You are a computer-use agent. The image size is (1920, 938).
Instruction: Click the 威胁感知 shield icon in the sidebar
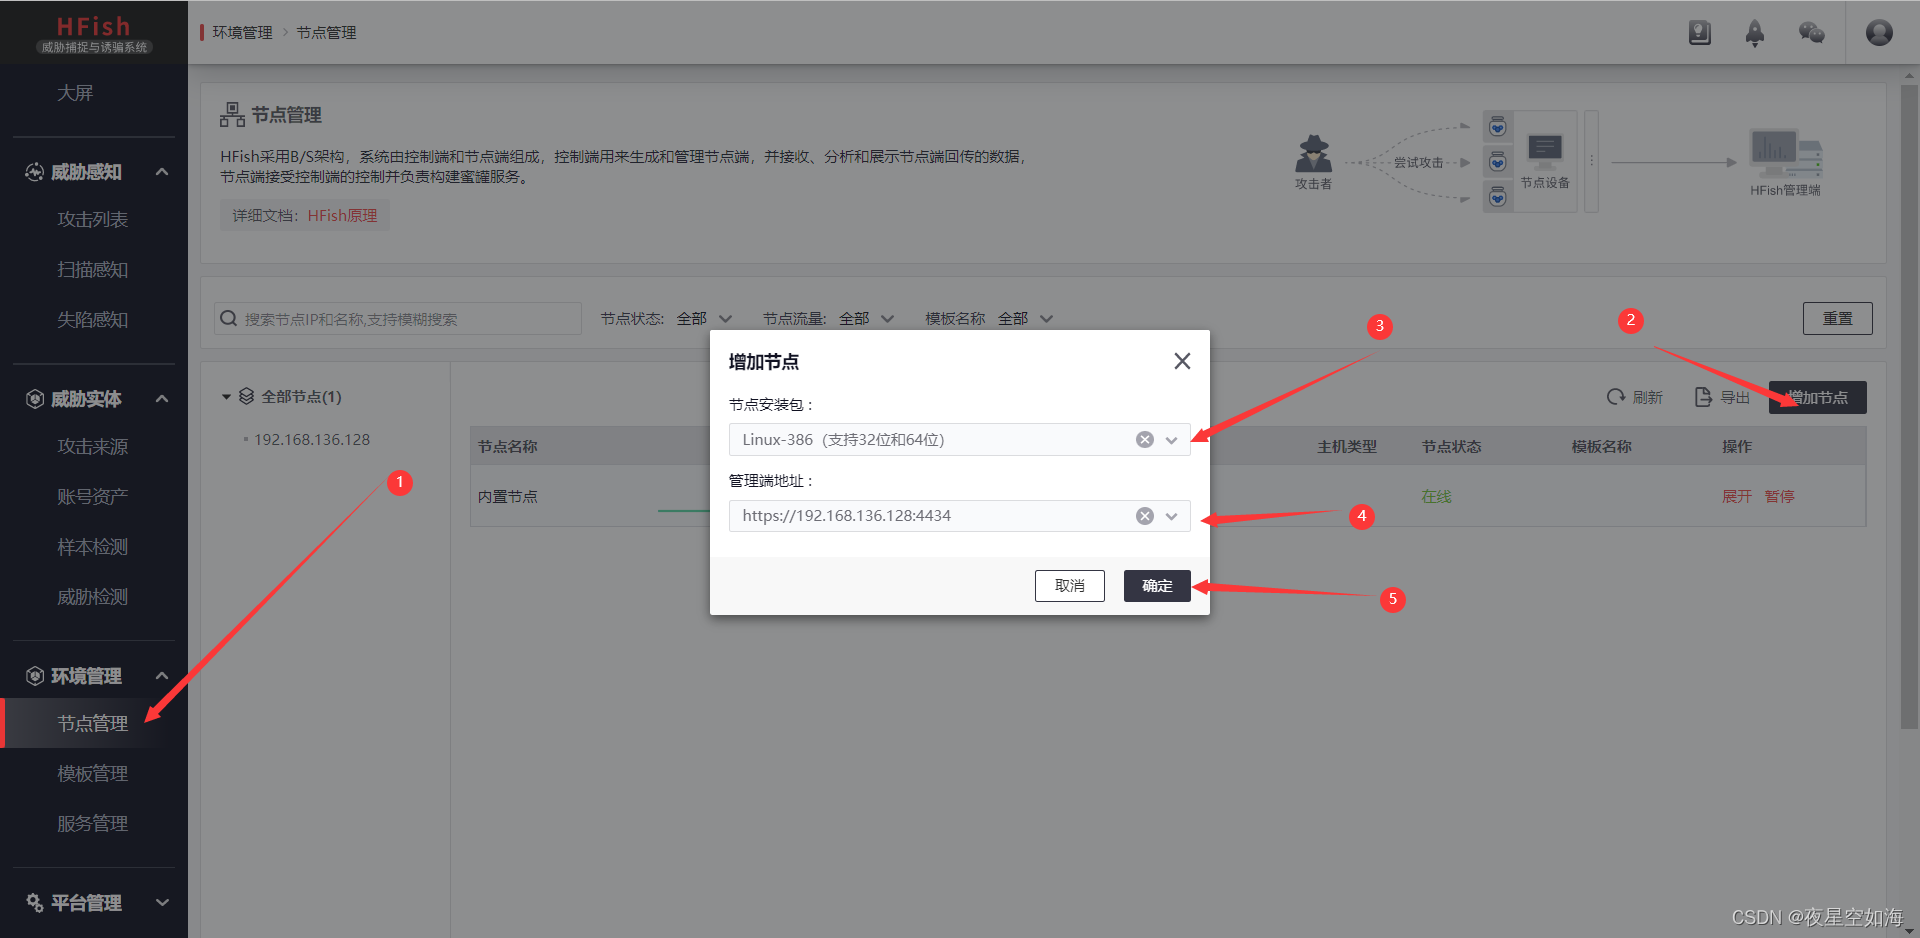pos(33,171)
